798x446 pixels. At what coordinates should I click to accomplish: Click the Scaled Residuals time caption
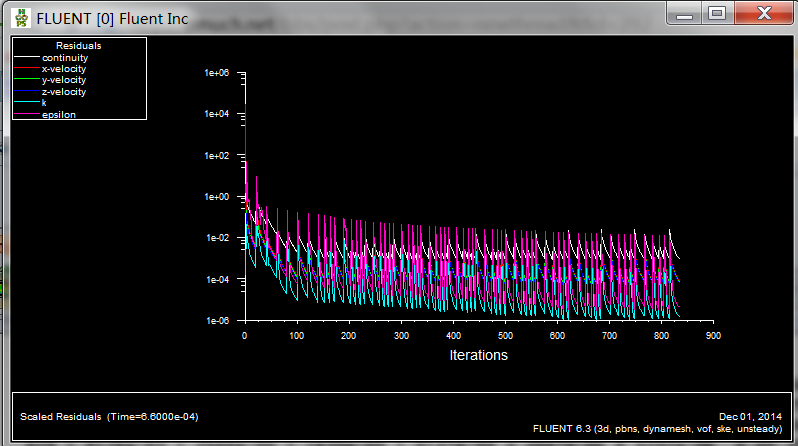click(x=109, y=416)
